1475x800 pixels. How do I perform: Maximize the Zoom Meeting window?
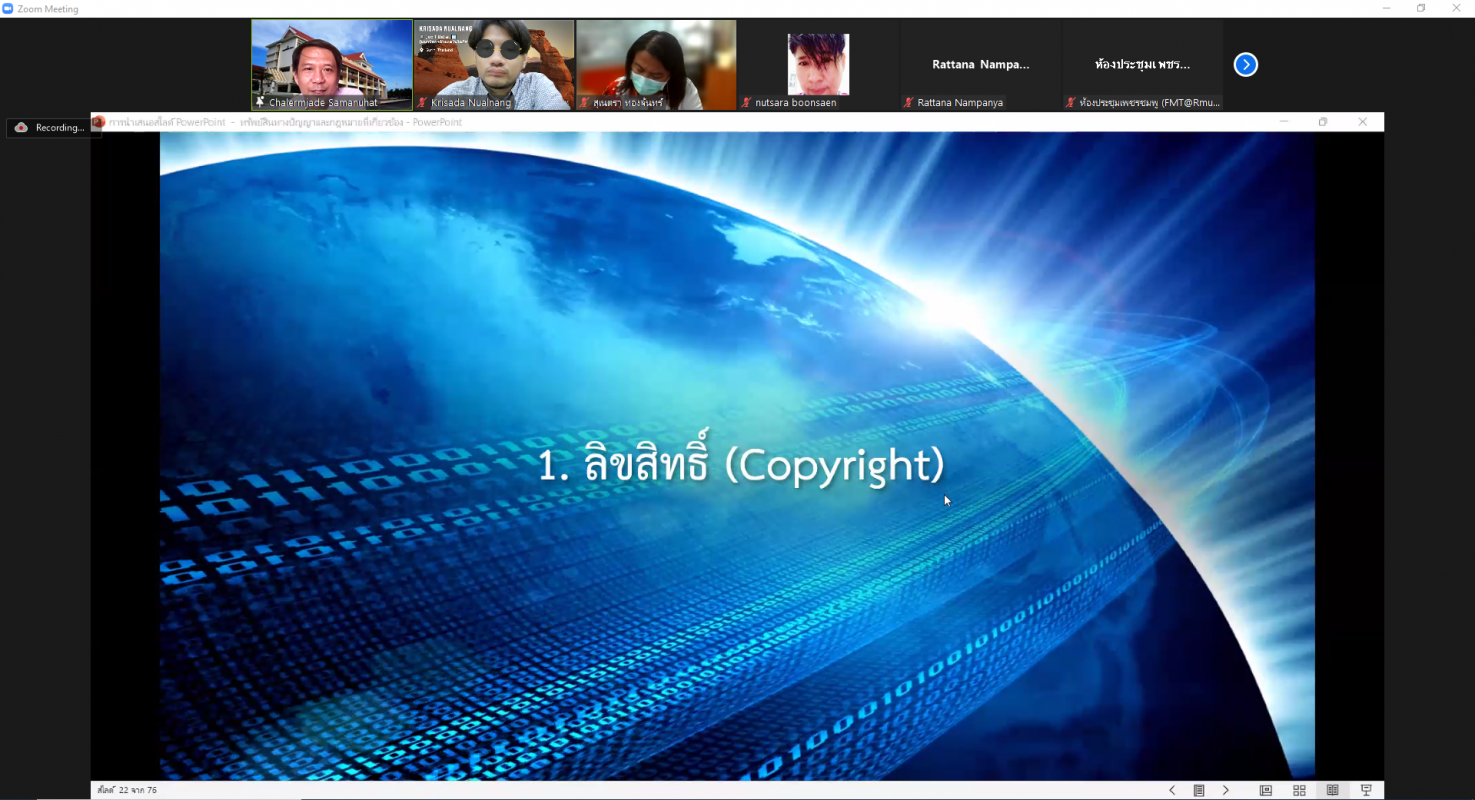[1421, 8]
